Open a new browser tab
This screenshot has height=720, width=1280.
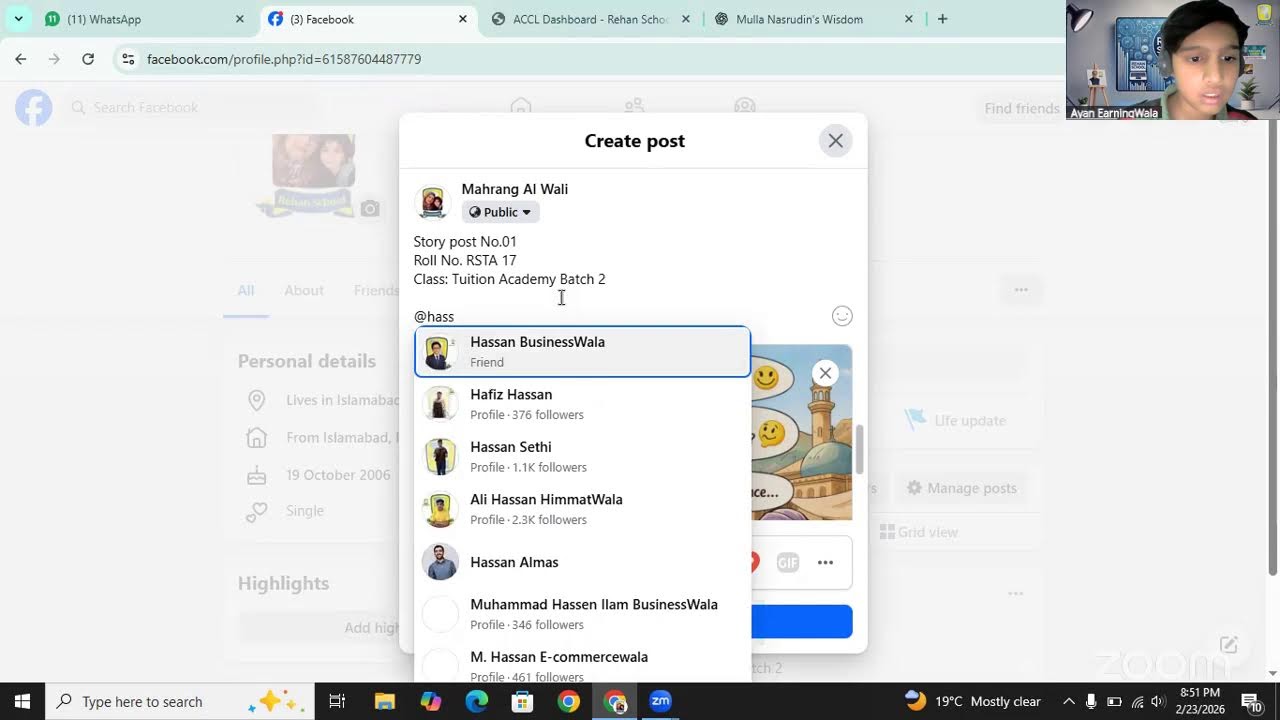tap(942, 19)
